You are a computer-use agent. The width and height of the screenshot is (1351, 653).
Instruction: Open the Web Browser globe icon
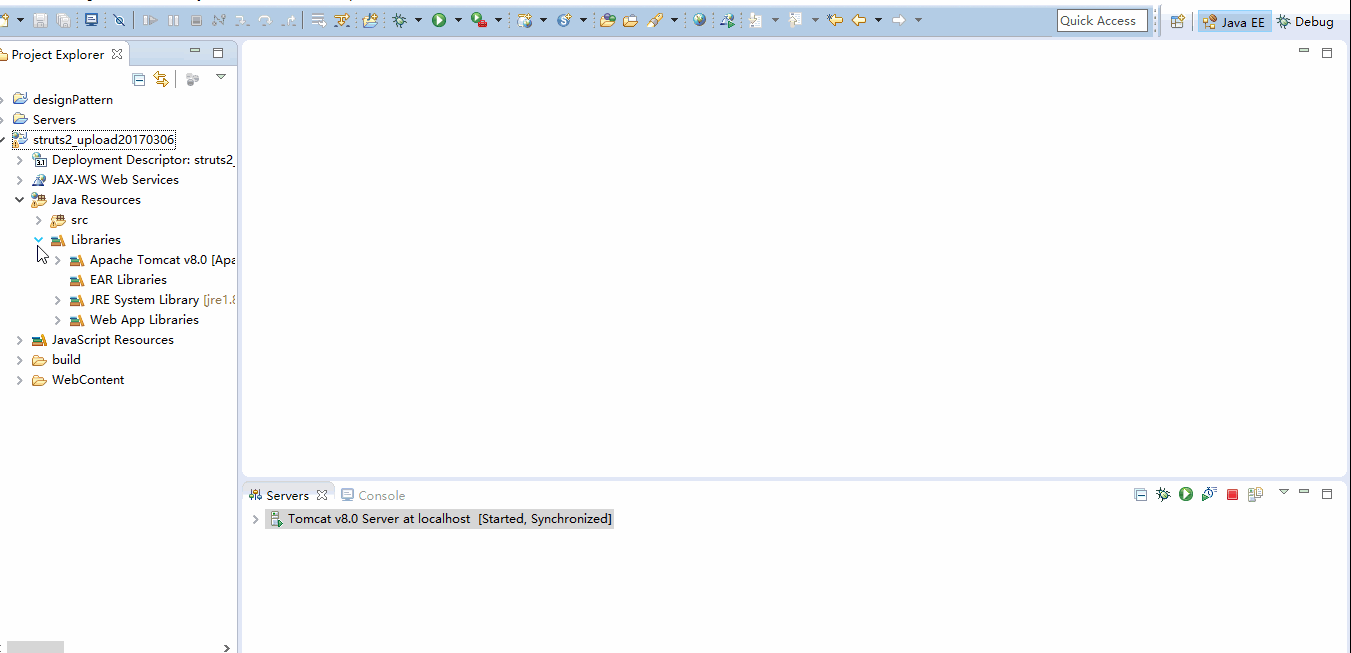699,20
